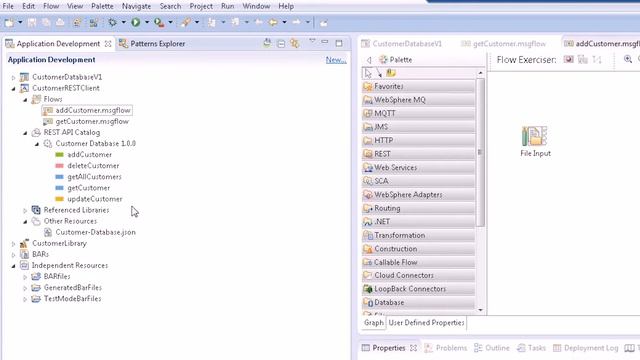This screenshot has height=360, width=640.
Task: Collapse the REST API Catalog node
Action: [25, 133]
